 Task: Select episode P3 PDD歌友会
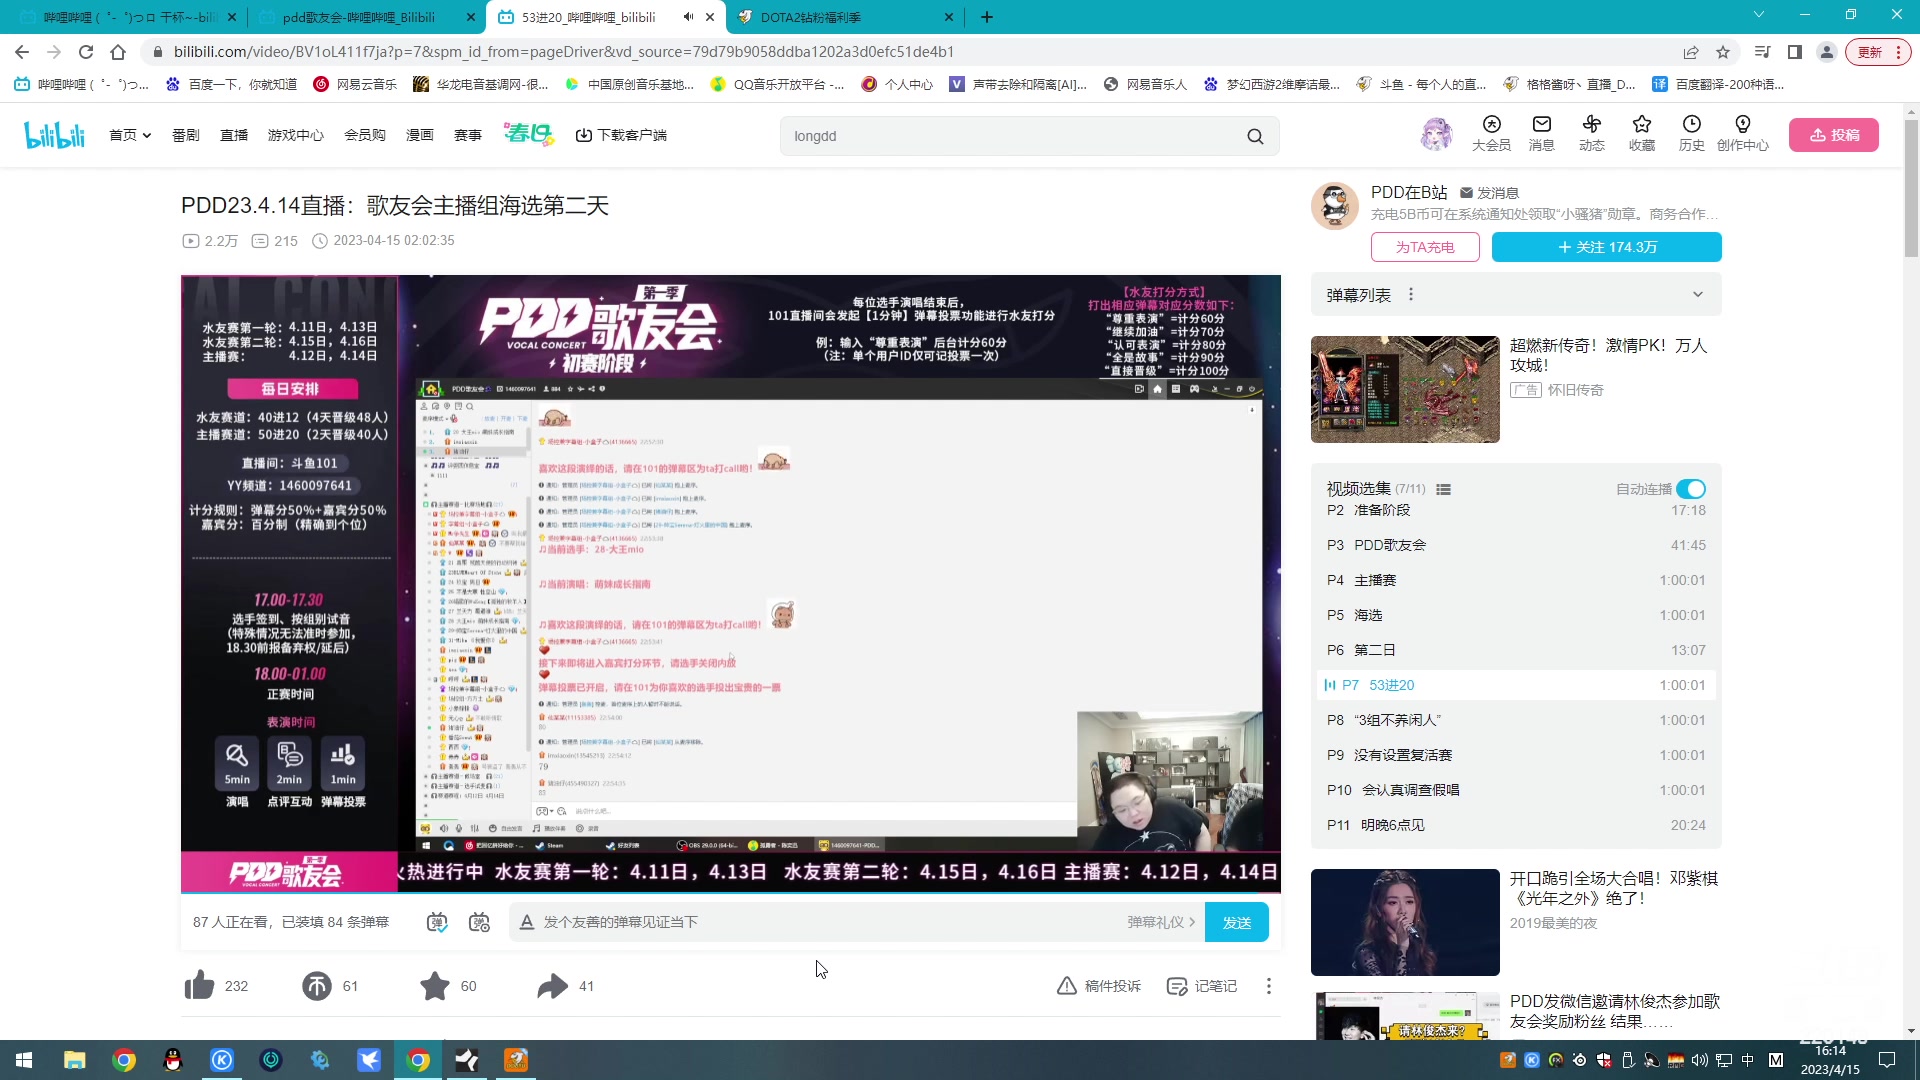pyautogui.click(x=1516, y=545)
